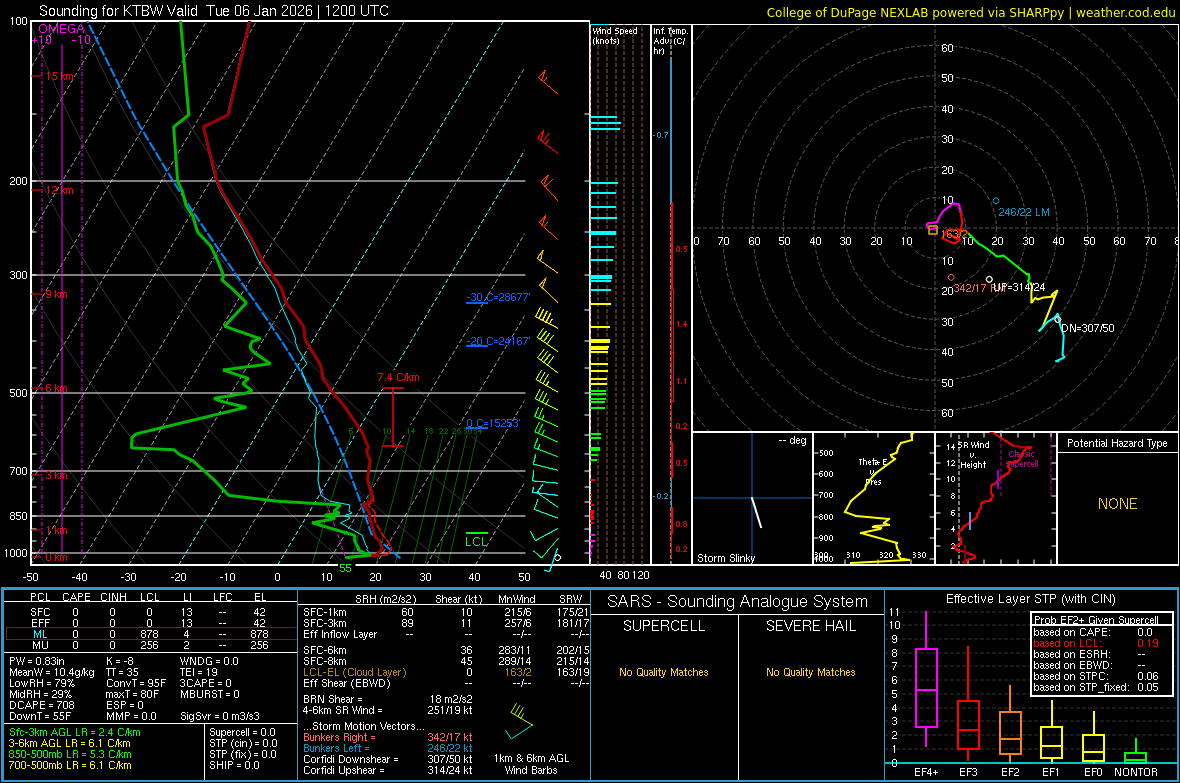Select the SFC-6km shear row
This screenshot has width=1180, height=783.
(446, 650)
